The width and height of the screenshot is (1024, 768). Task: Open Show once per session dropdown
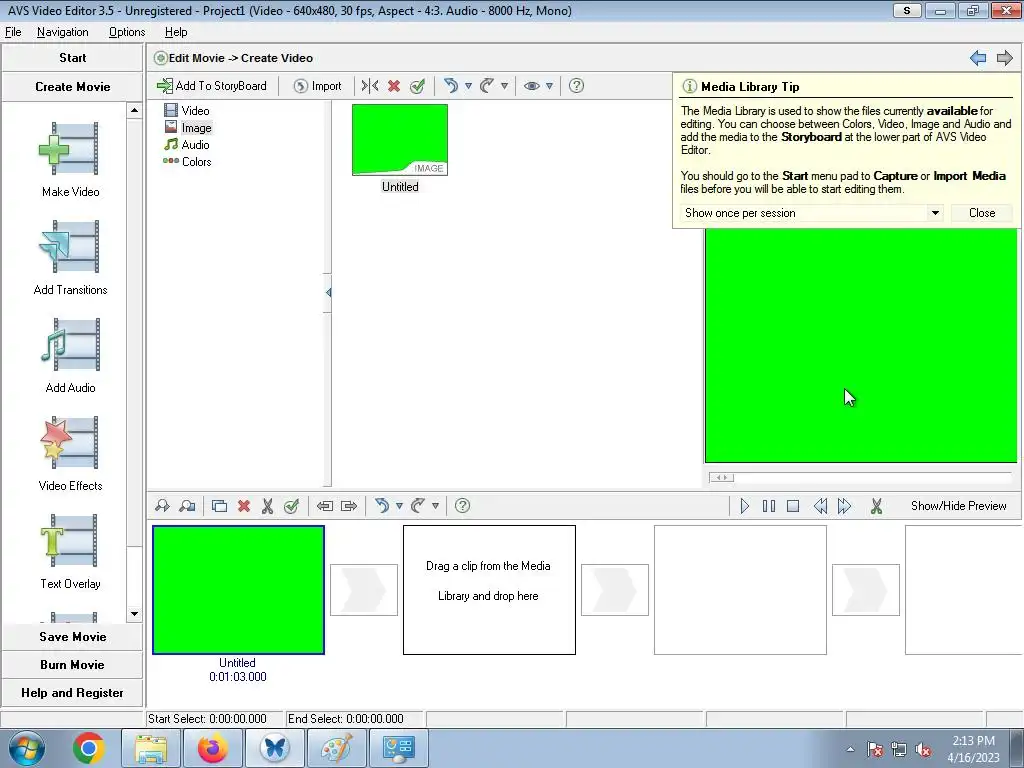point(935,213)
